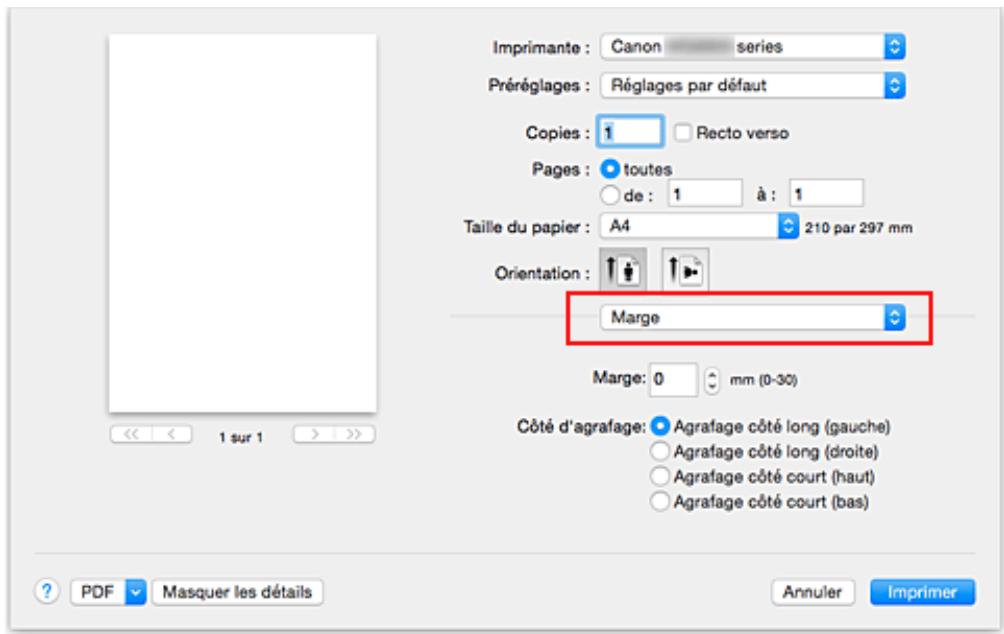The height and width of the screenshot is (634, 1004).
Task: Open the Marge options pop-up menu
Action: point(752,317)
